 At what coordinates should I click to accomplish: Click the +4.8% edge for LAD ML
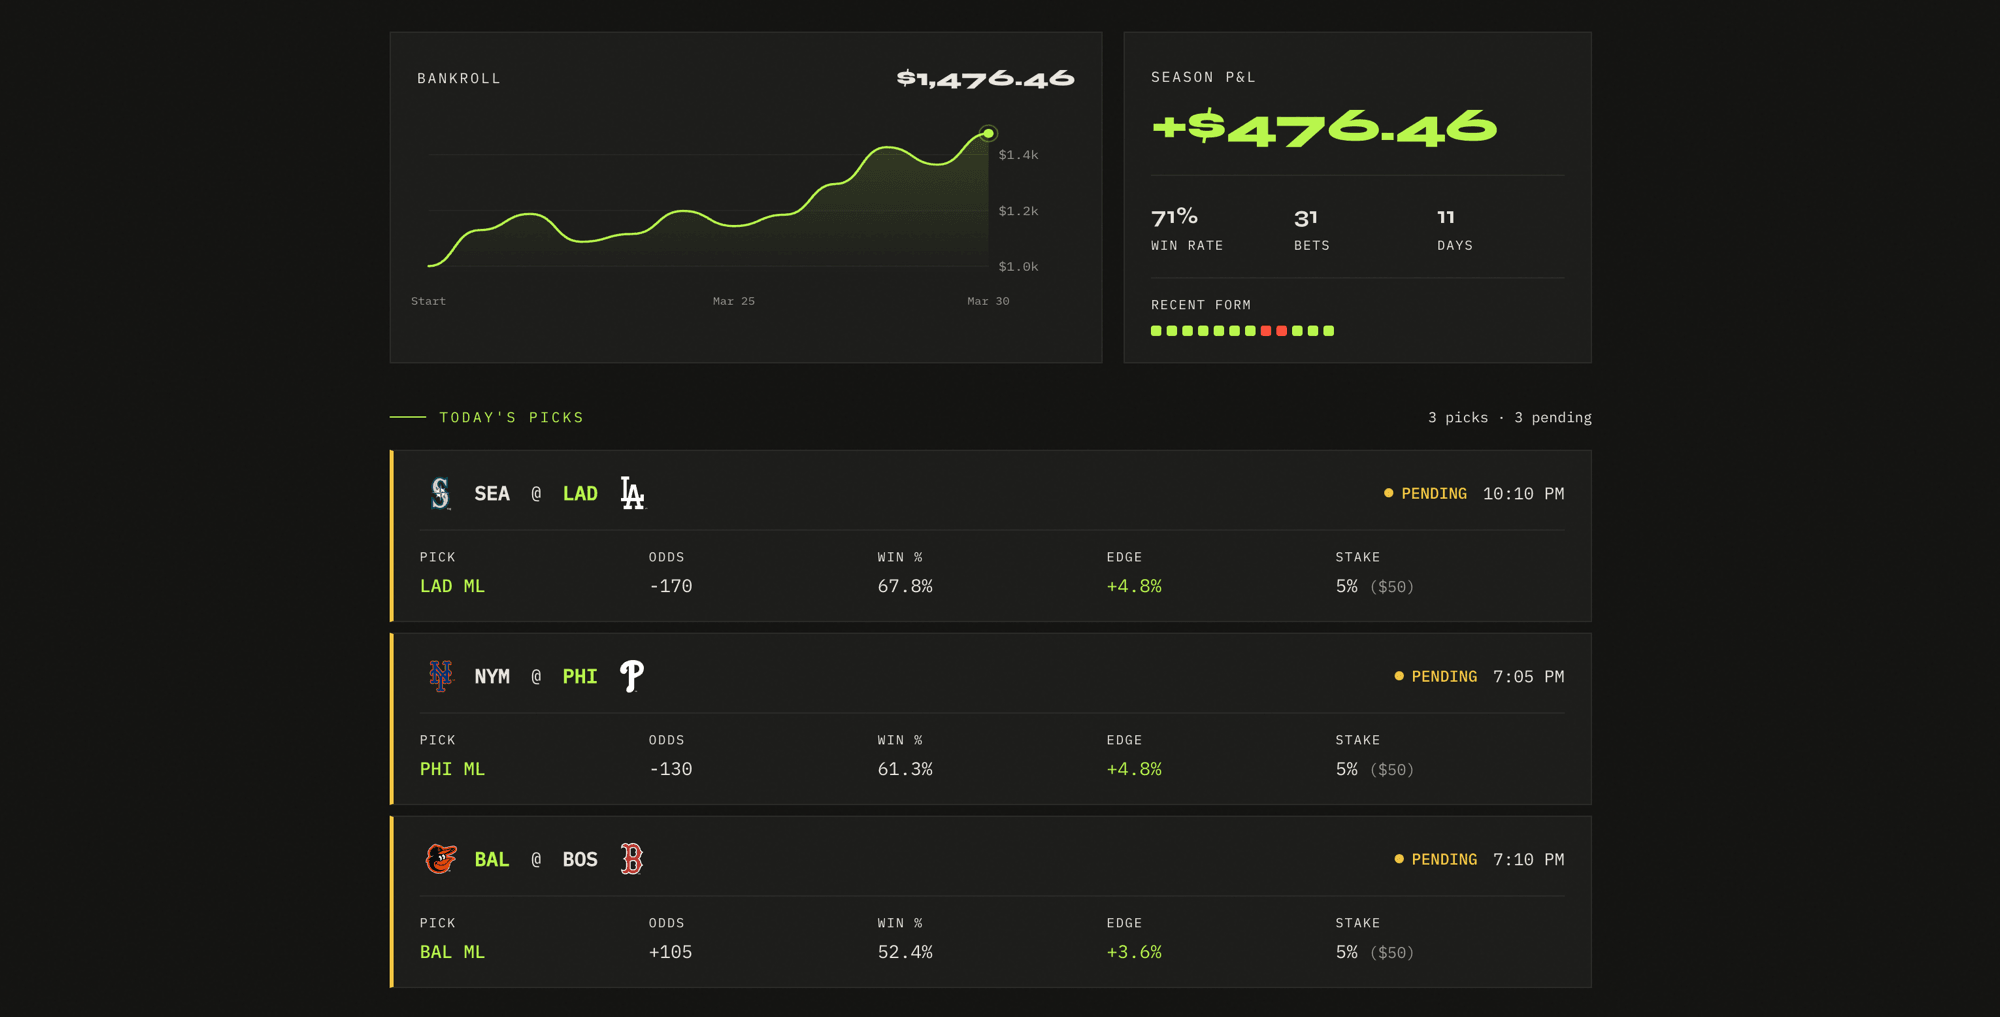tap(1134, 586)
